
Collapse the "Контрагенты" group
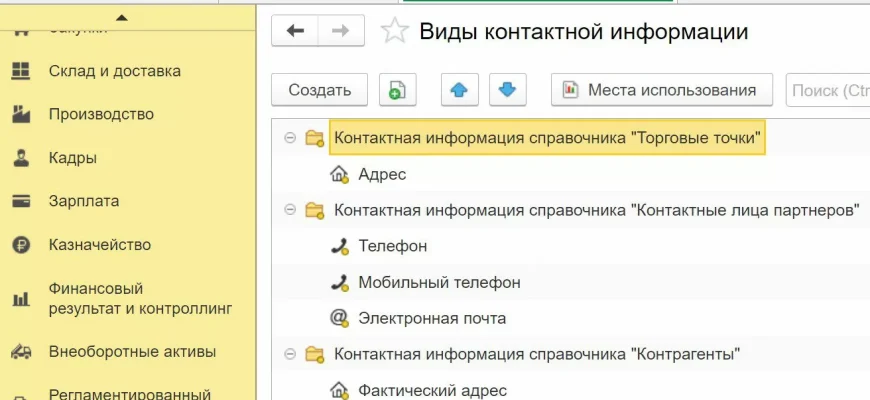(290, 354)
